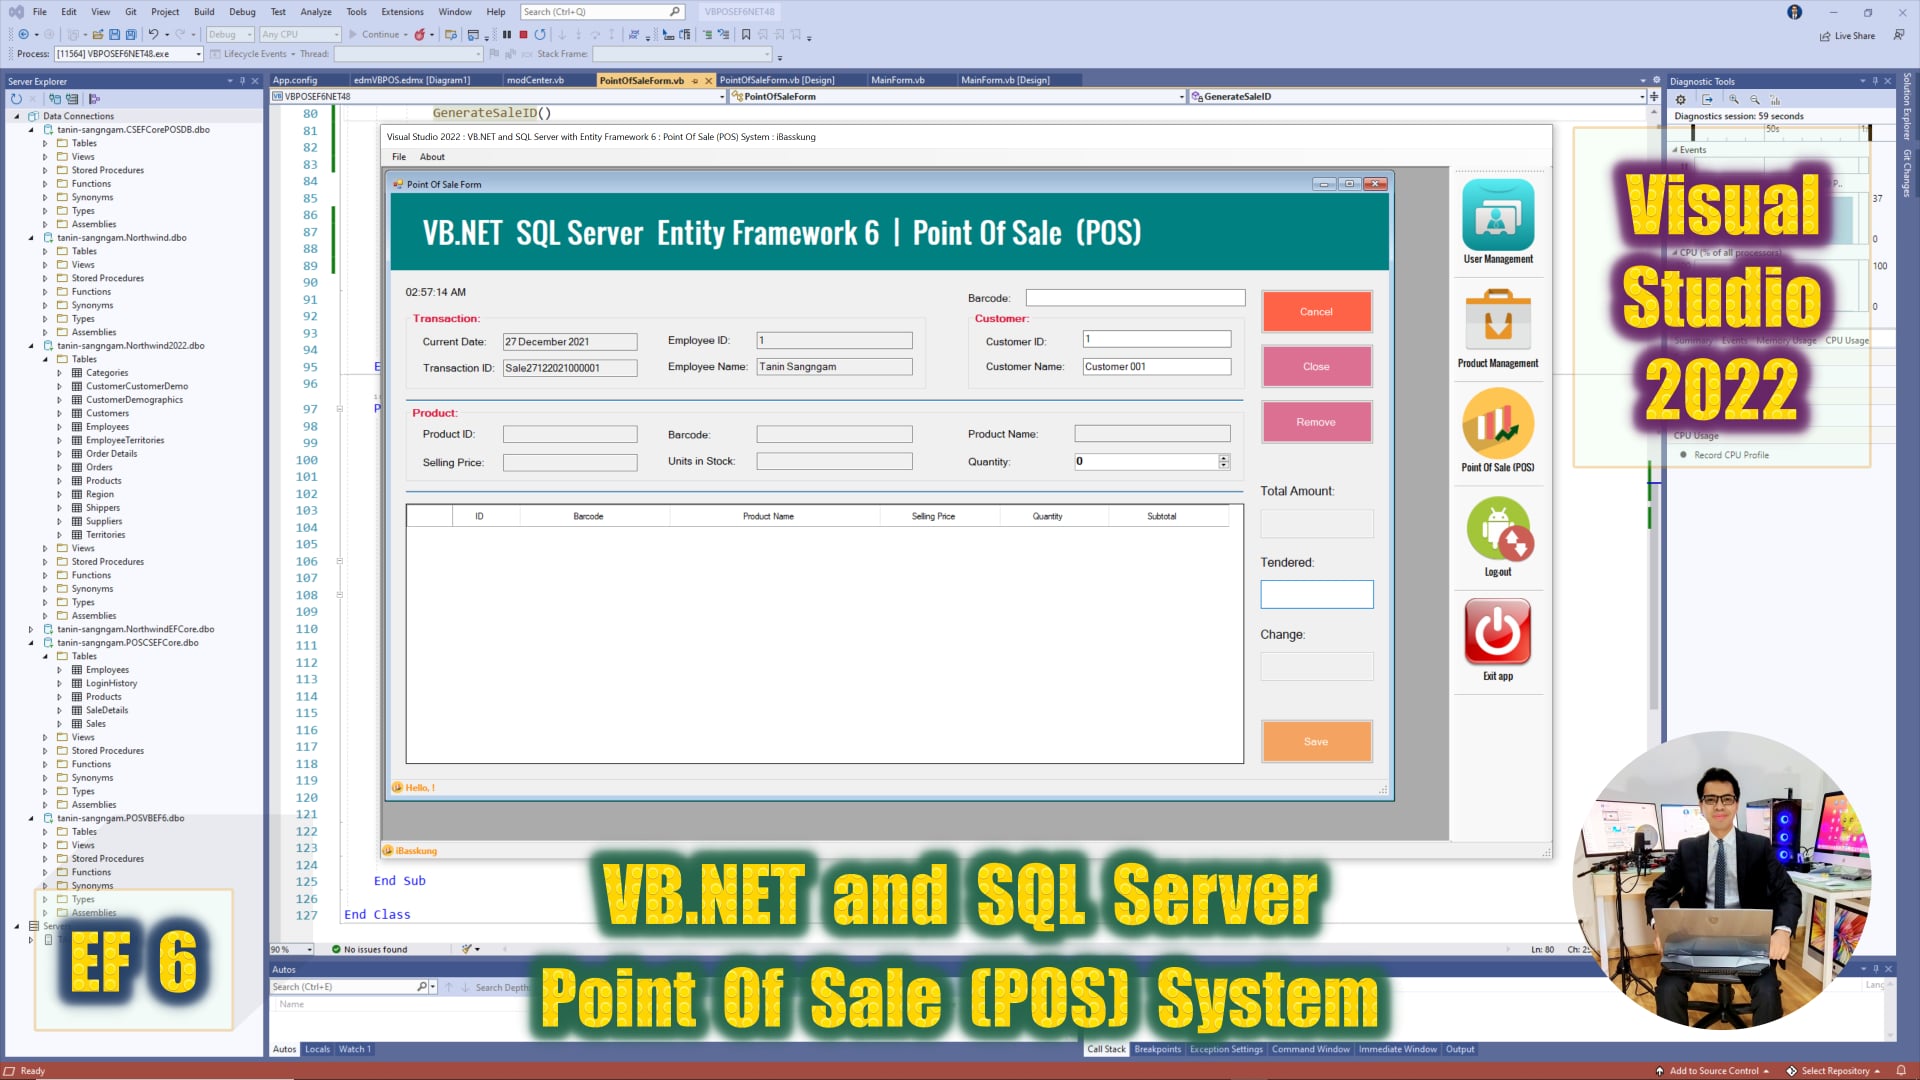Viewport: 1920px width, 1080px height.
Task: Open the Any CPU platform dropdown
Action: tap(300, 35)
